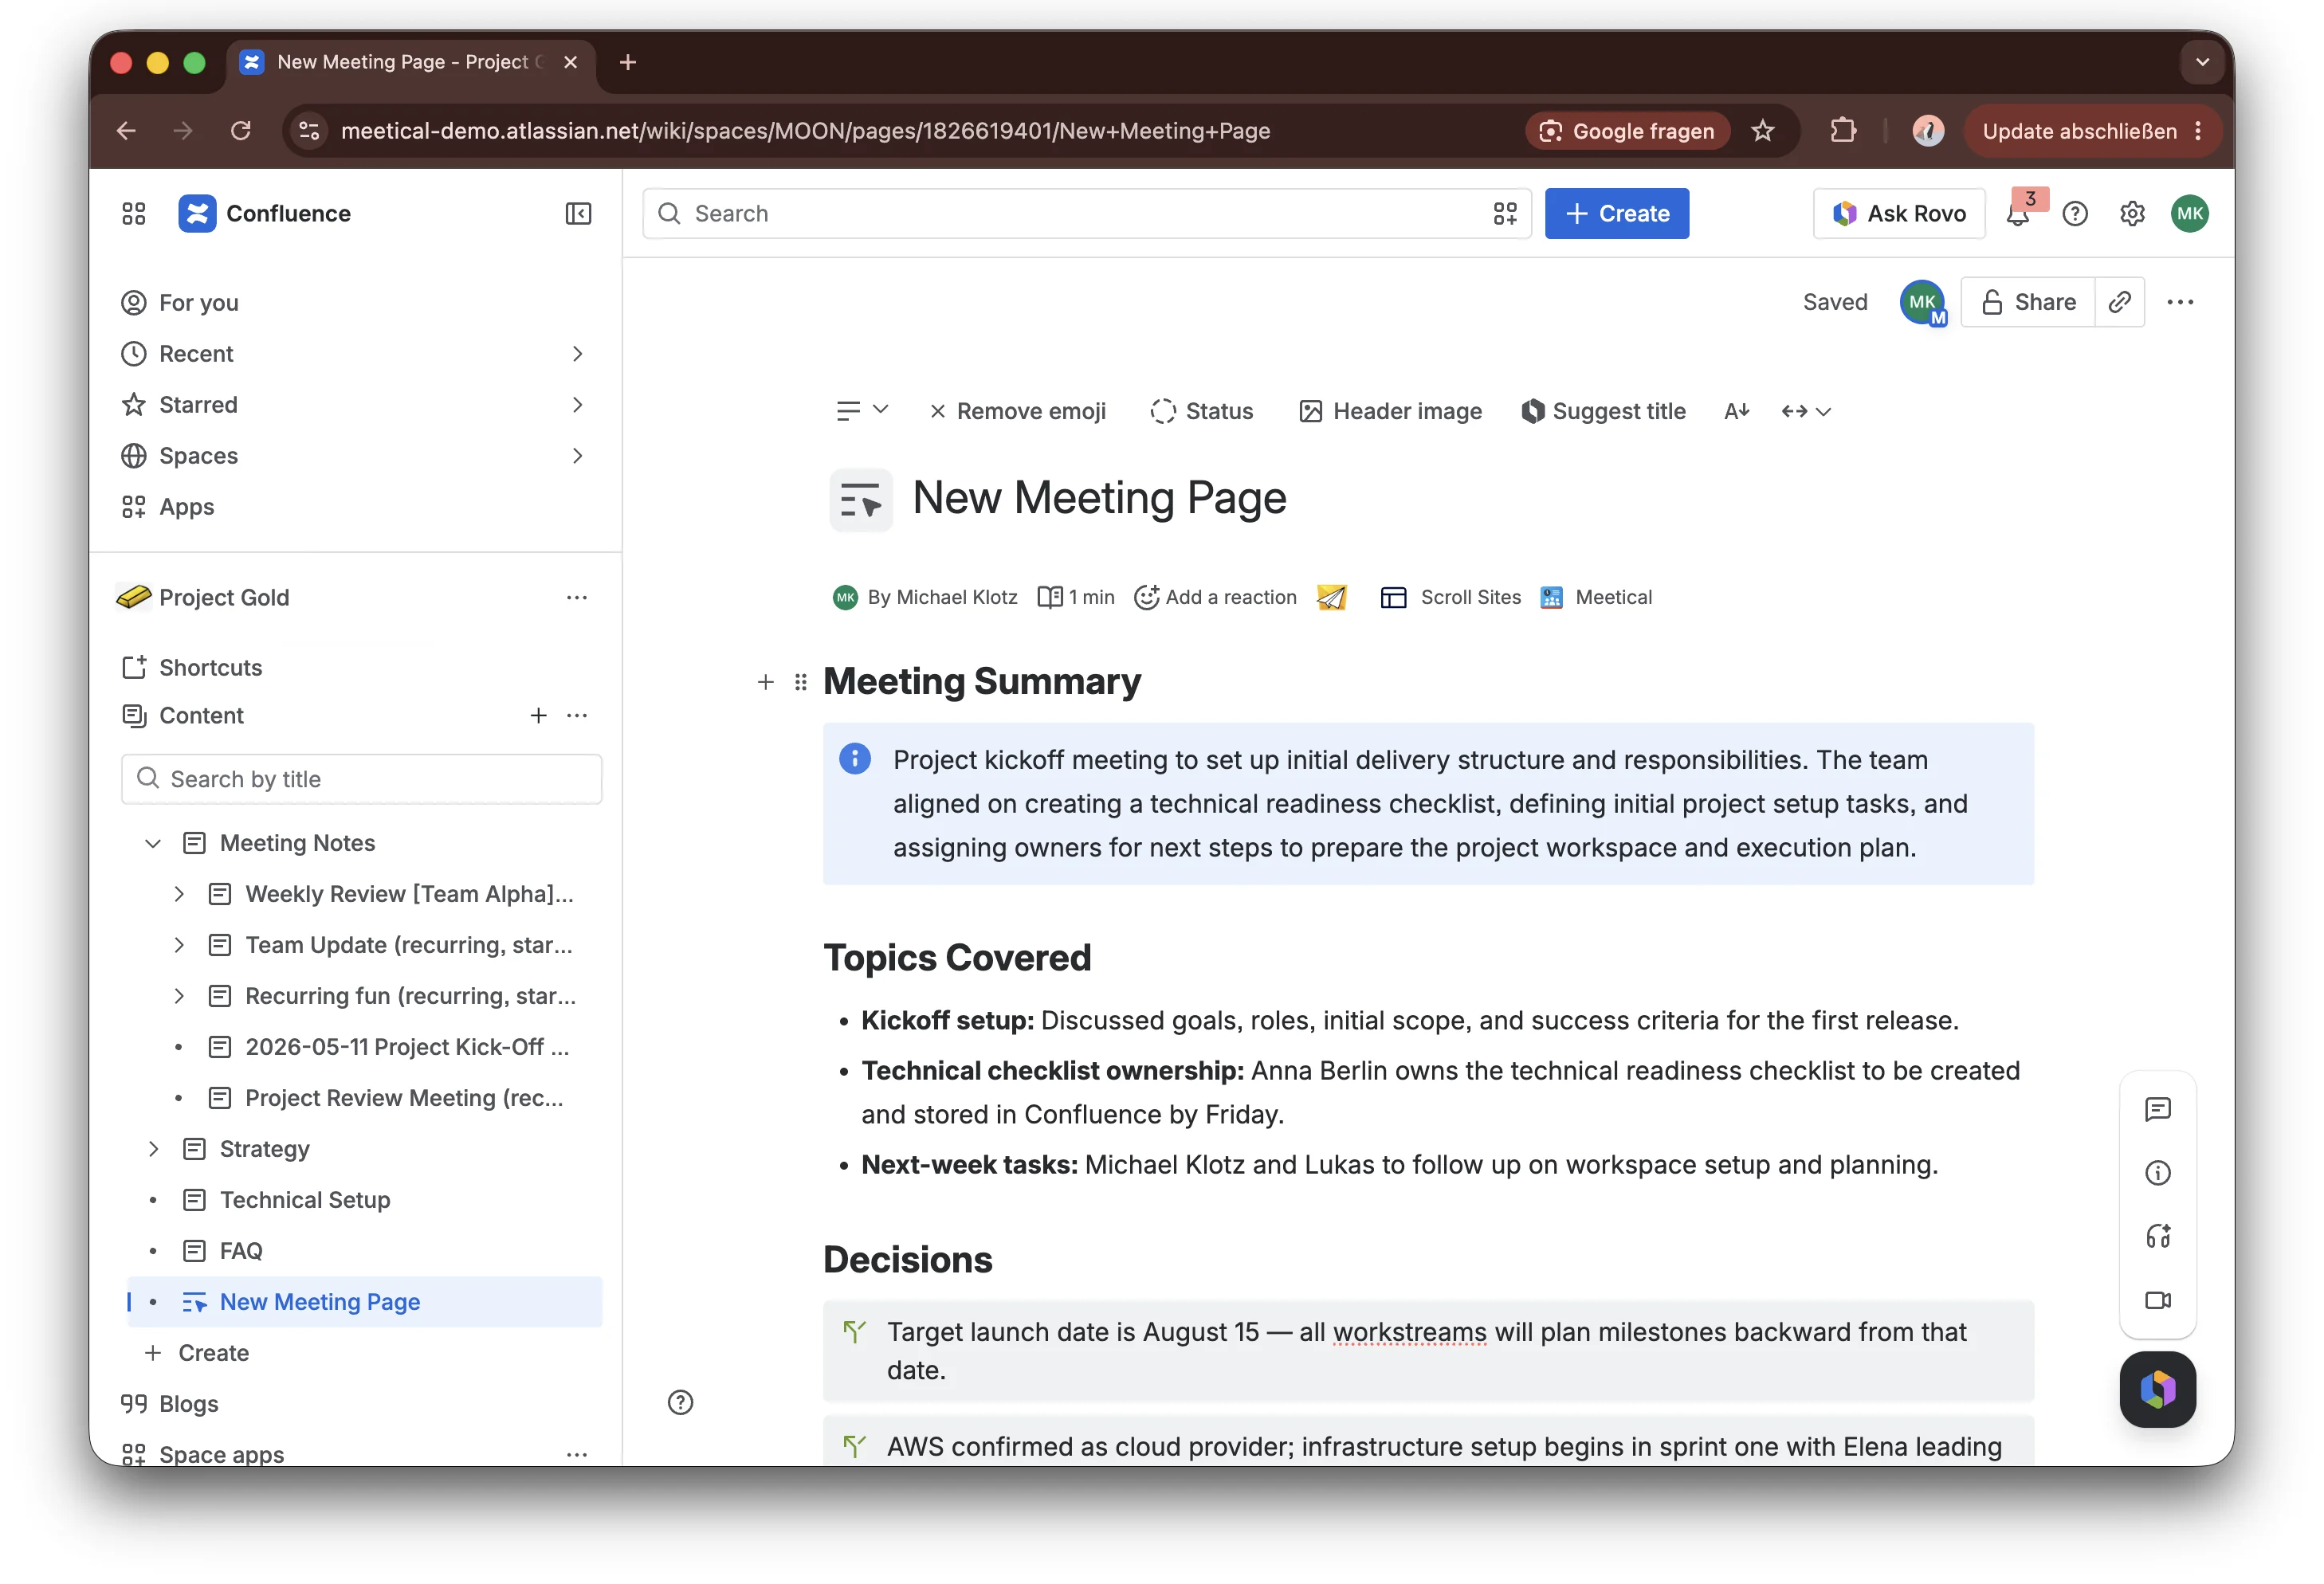Viewport: 2324px width, 1584px height.
Task: Collapse the Meeting Notes tree
Action: (153, 843)
